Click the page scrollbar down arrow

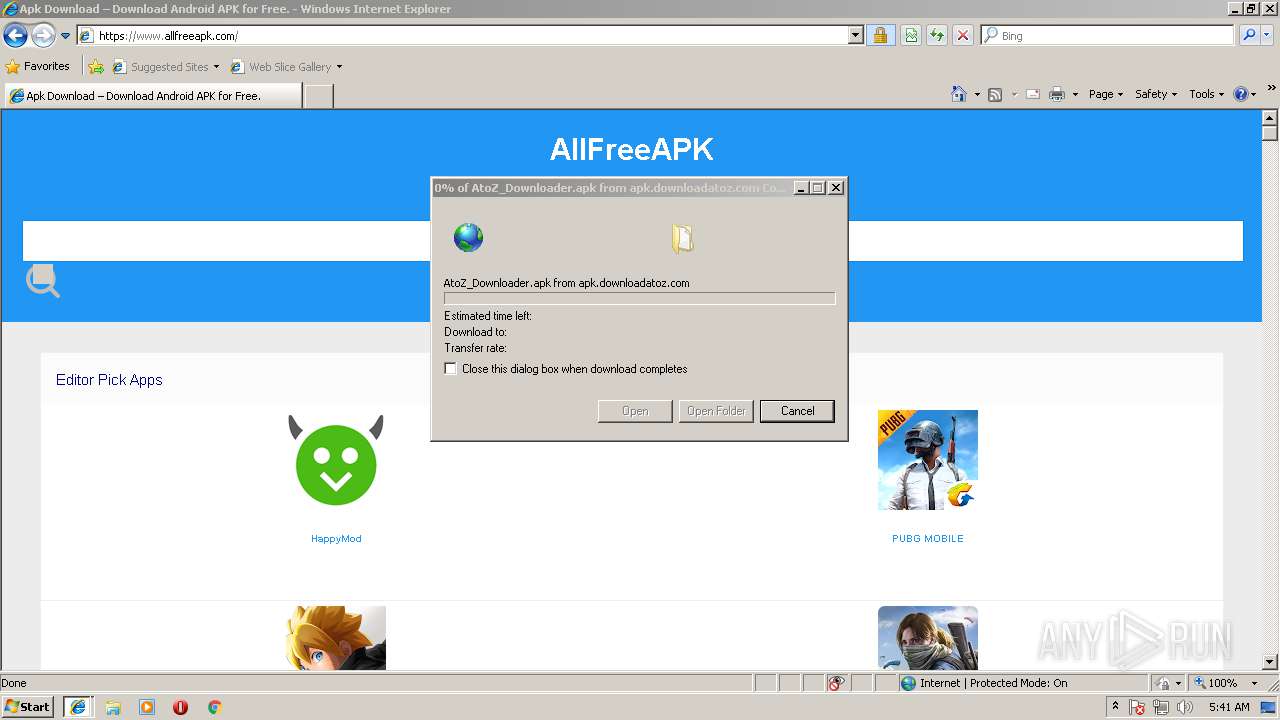point(1270,661)
